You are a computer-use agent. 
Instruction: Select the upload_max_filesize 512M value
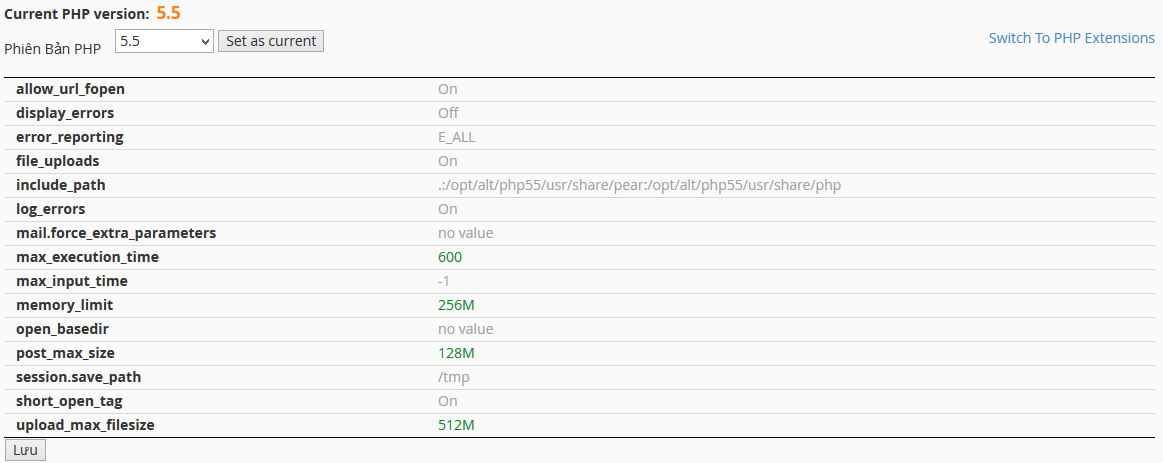(x=455, y=425)
